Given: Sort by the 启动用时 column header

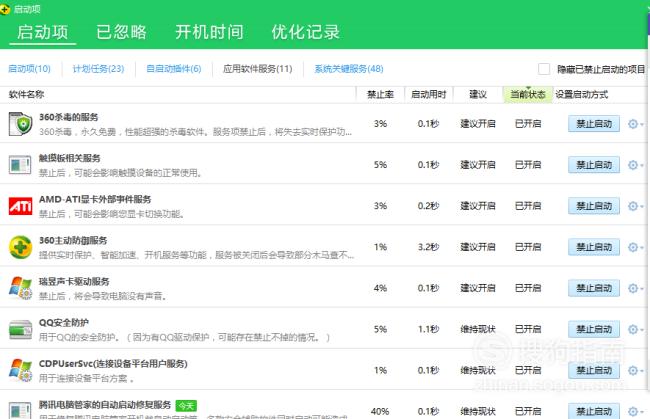Looking at the screenshot, I should click(x=429, y=94).
